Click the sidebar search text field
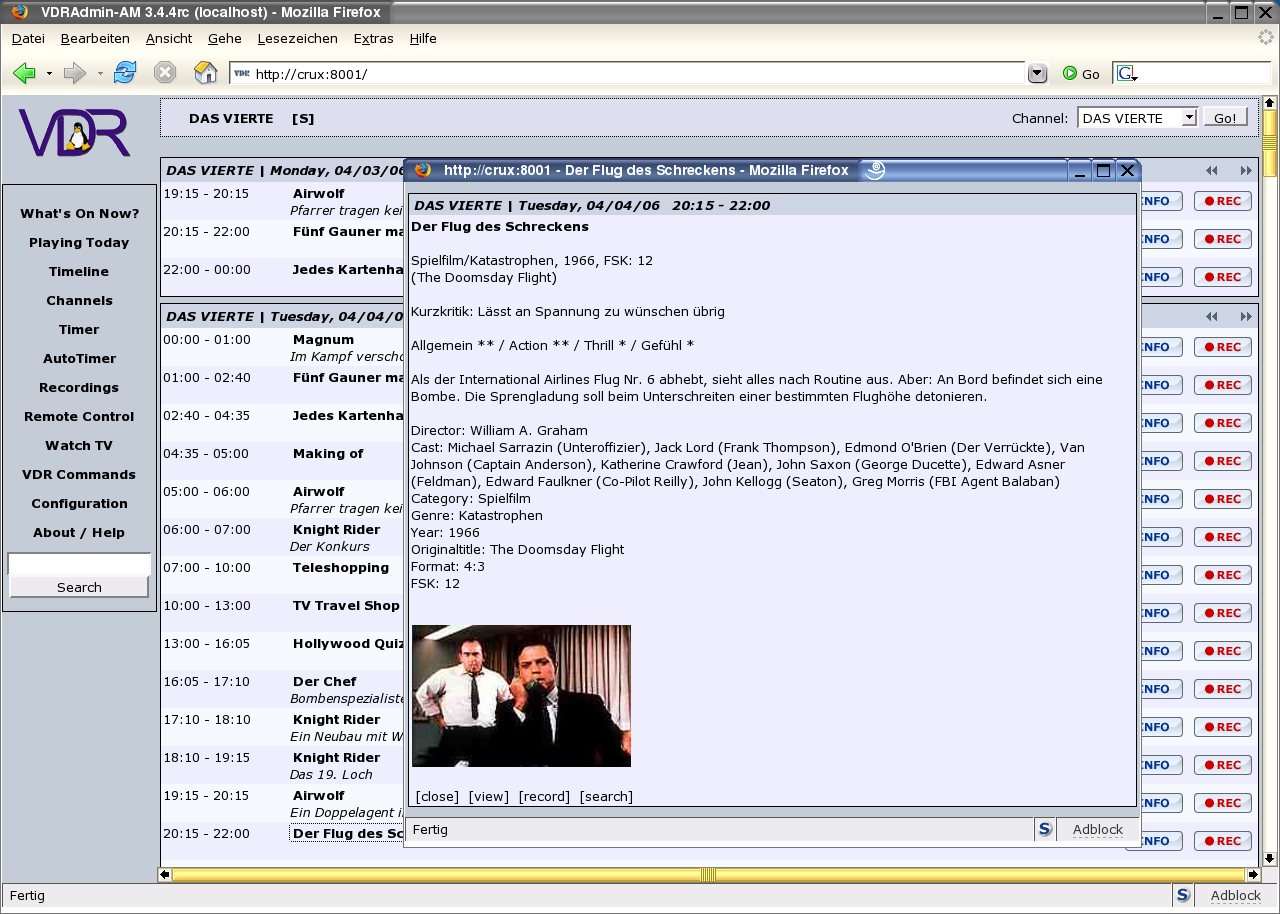Screen dimensions: 1280x914 79,565
